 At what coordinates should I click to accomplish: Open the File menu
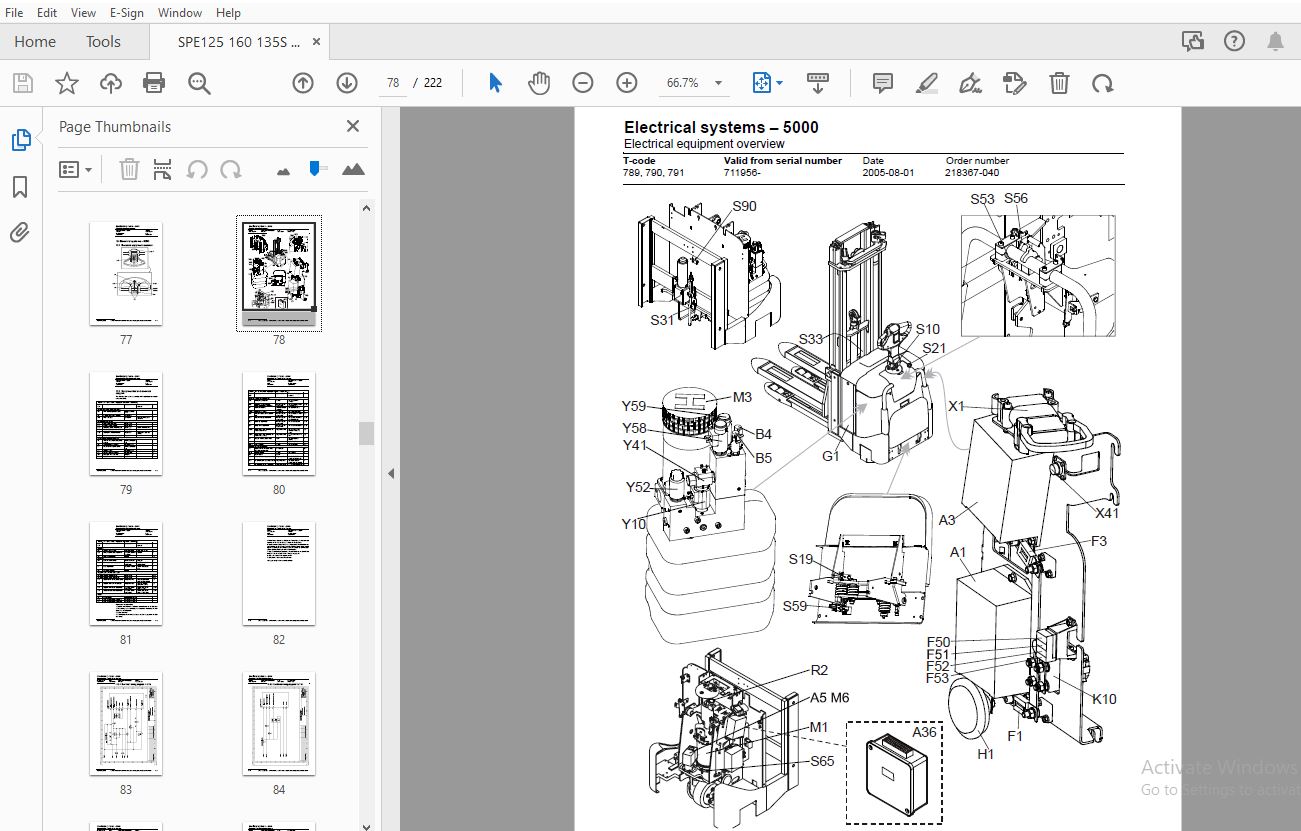click(14, 12)
